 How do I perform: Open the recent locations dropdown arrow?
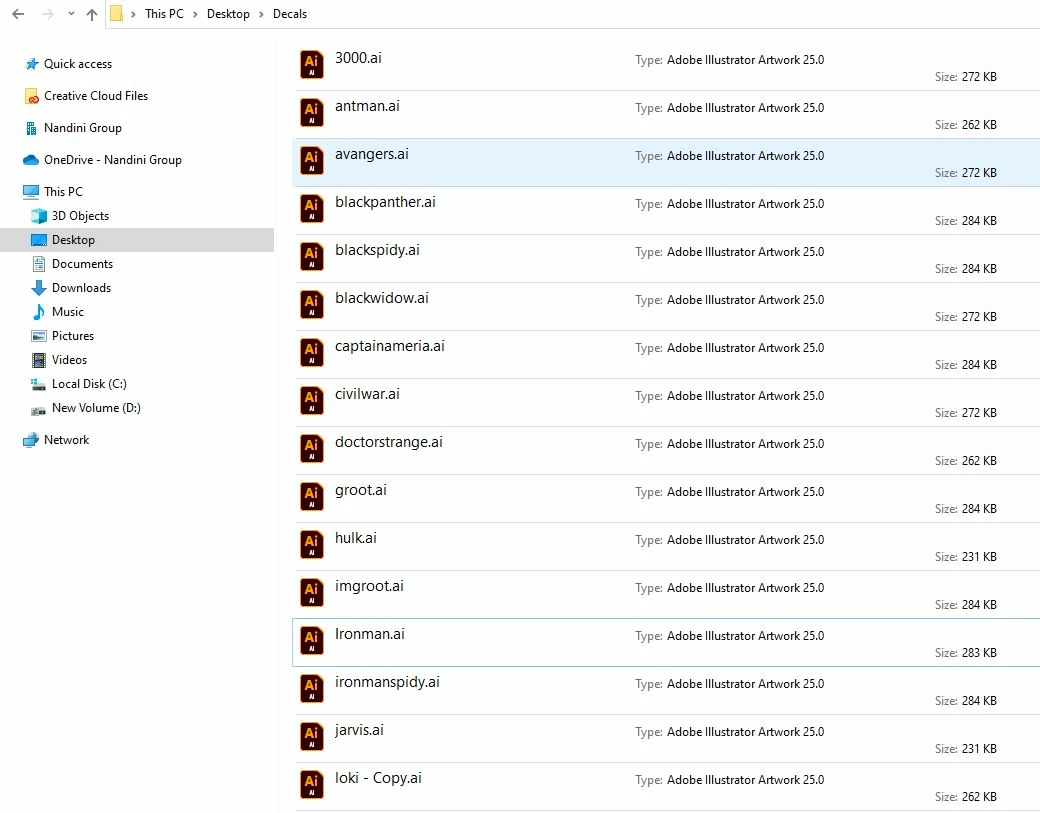tap(71, 14)
